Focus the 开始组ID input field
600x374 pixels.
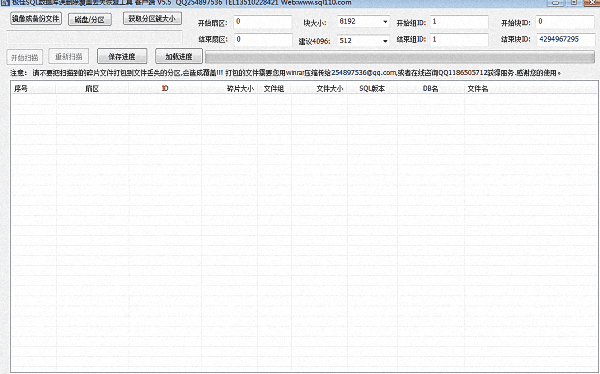tap(459, 22)
